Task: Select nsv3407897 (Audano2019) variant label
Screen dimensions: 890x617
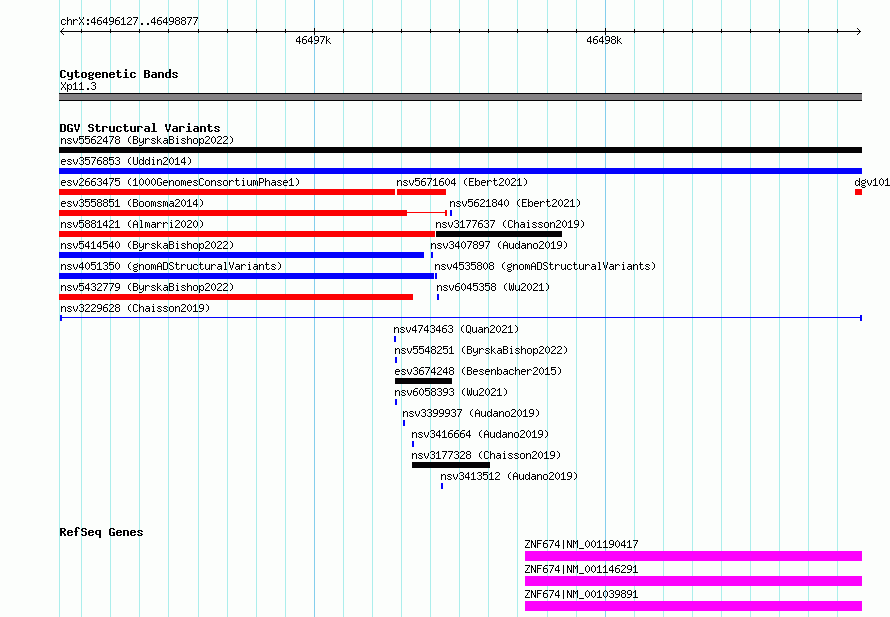Action: (x=499, y=245)
